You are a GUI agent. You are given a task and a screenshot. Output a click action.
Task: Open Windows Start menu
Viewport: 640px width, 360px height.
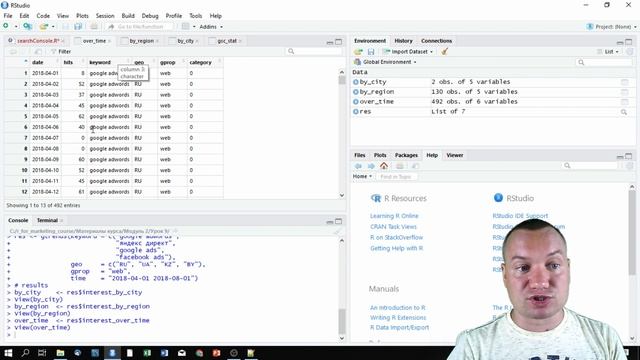coord(8,353)
